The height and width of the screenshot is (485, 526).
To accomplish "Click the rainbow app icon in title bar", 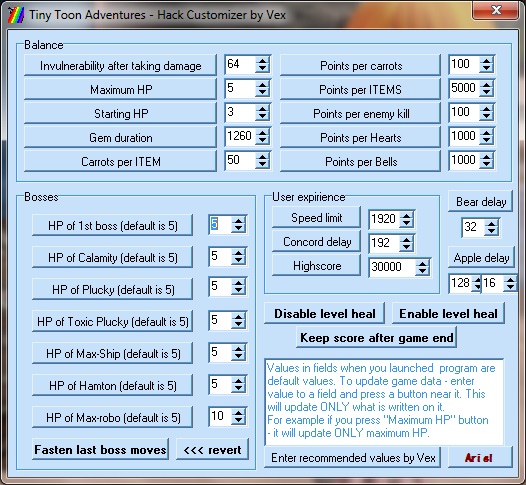I will click(x=16, y=15).
